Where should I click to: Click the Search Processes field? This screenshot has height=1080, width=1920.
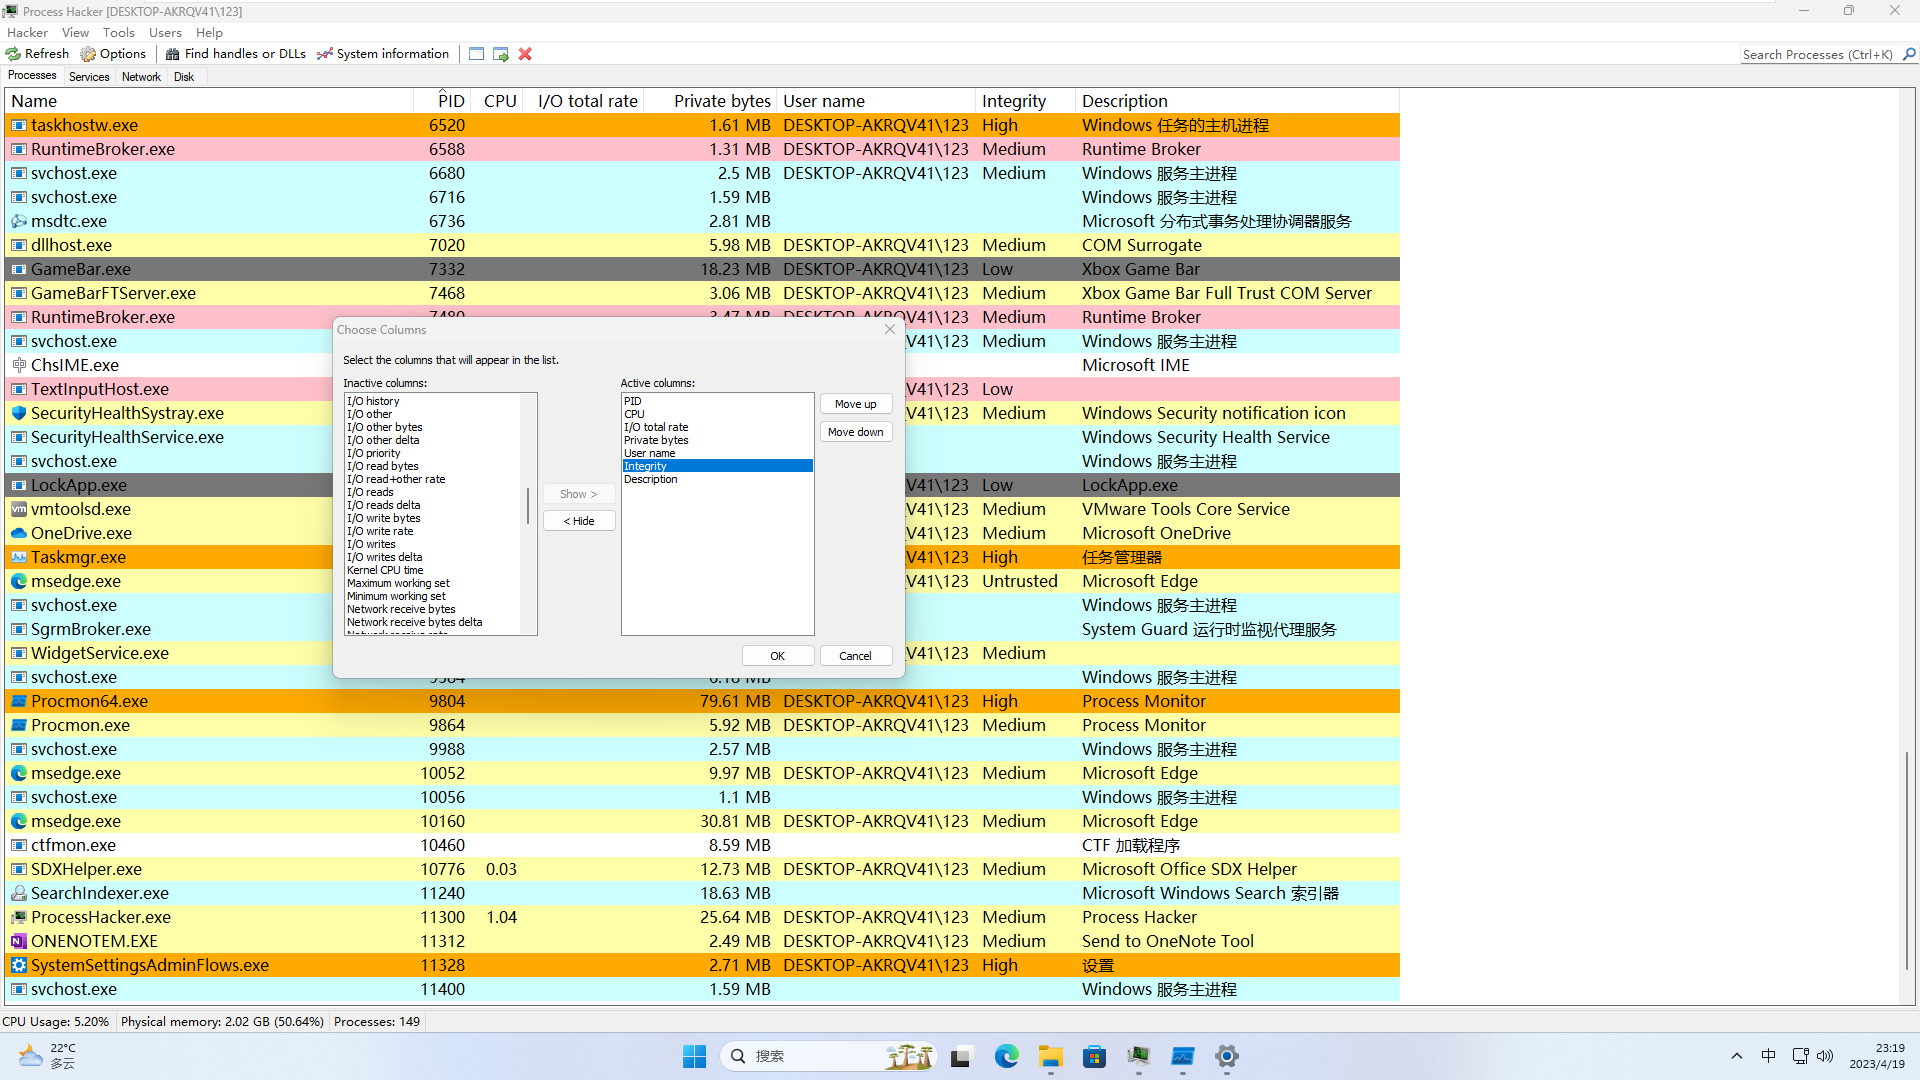[x=1820, y=55]
